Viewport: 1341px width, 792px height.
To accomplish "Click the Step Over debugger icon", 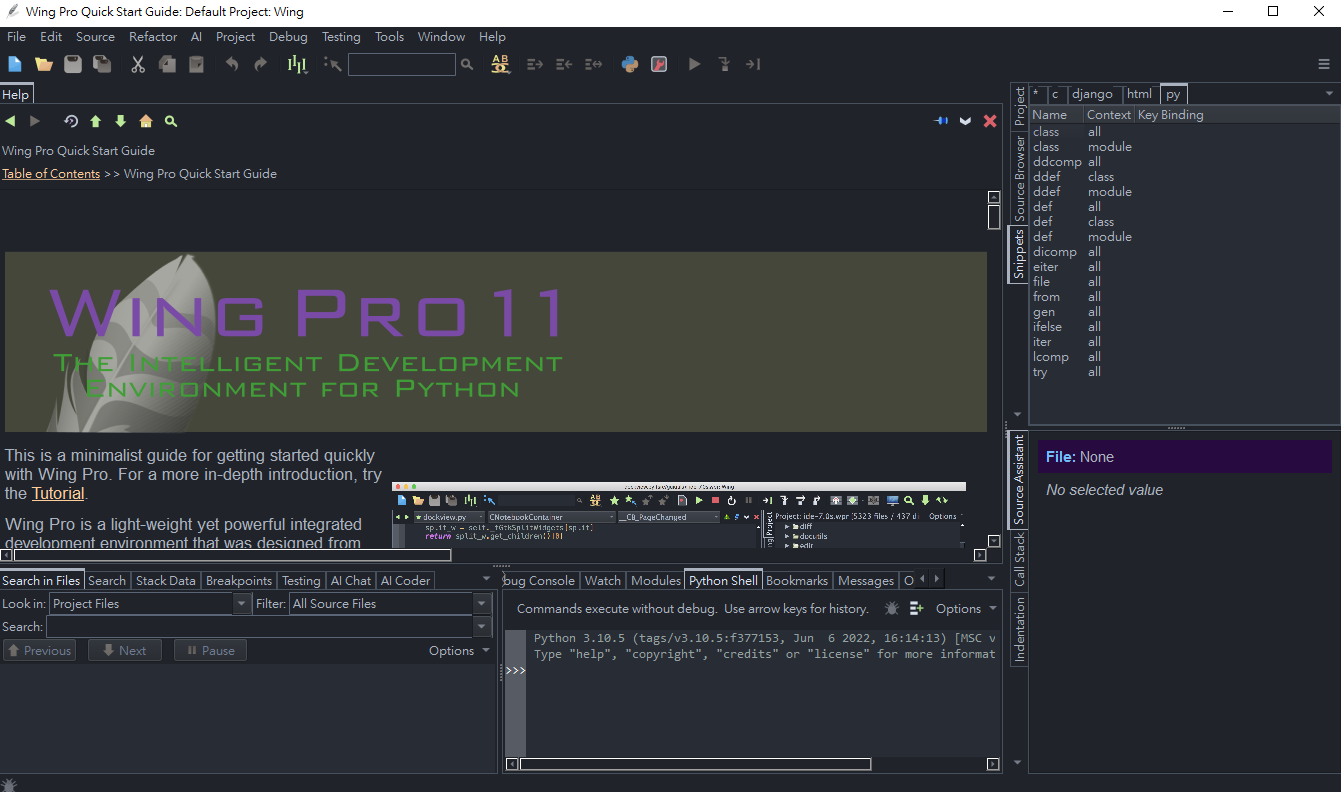I will tap(753, 64).
